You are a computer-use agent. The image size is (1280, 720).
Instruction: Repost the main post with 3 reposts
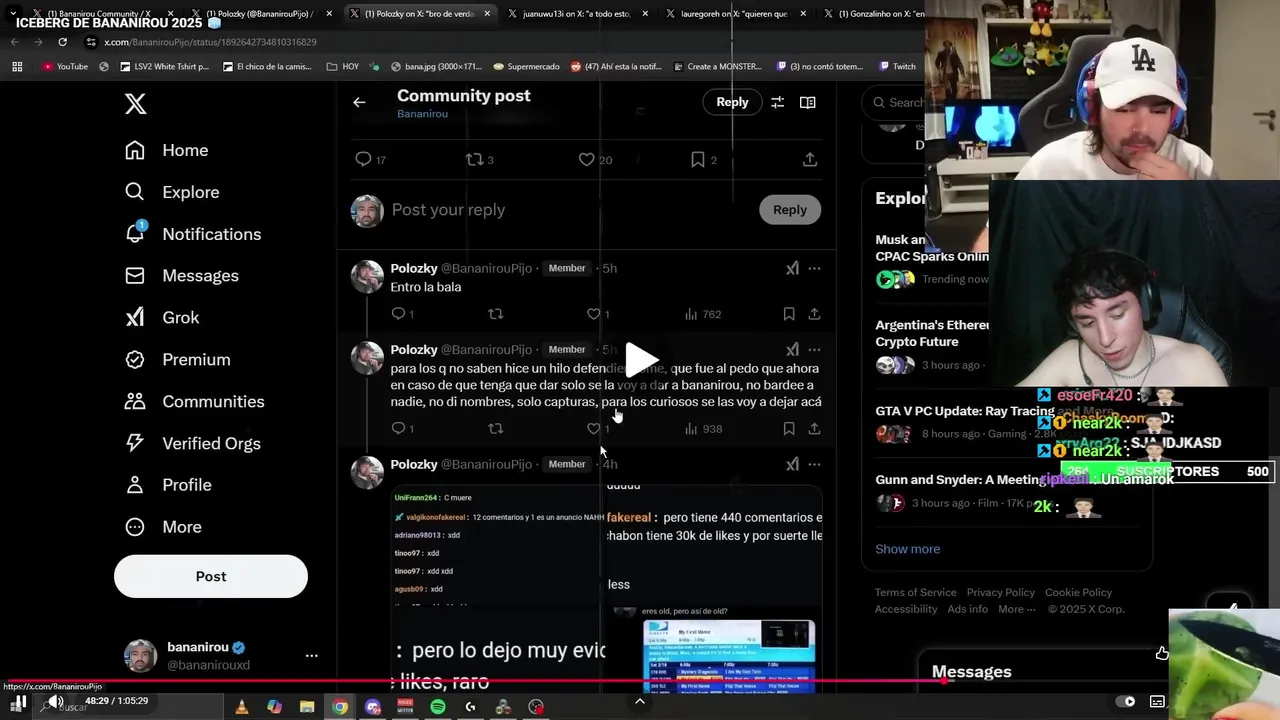(x=475, y=159)
